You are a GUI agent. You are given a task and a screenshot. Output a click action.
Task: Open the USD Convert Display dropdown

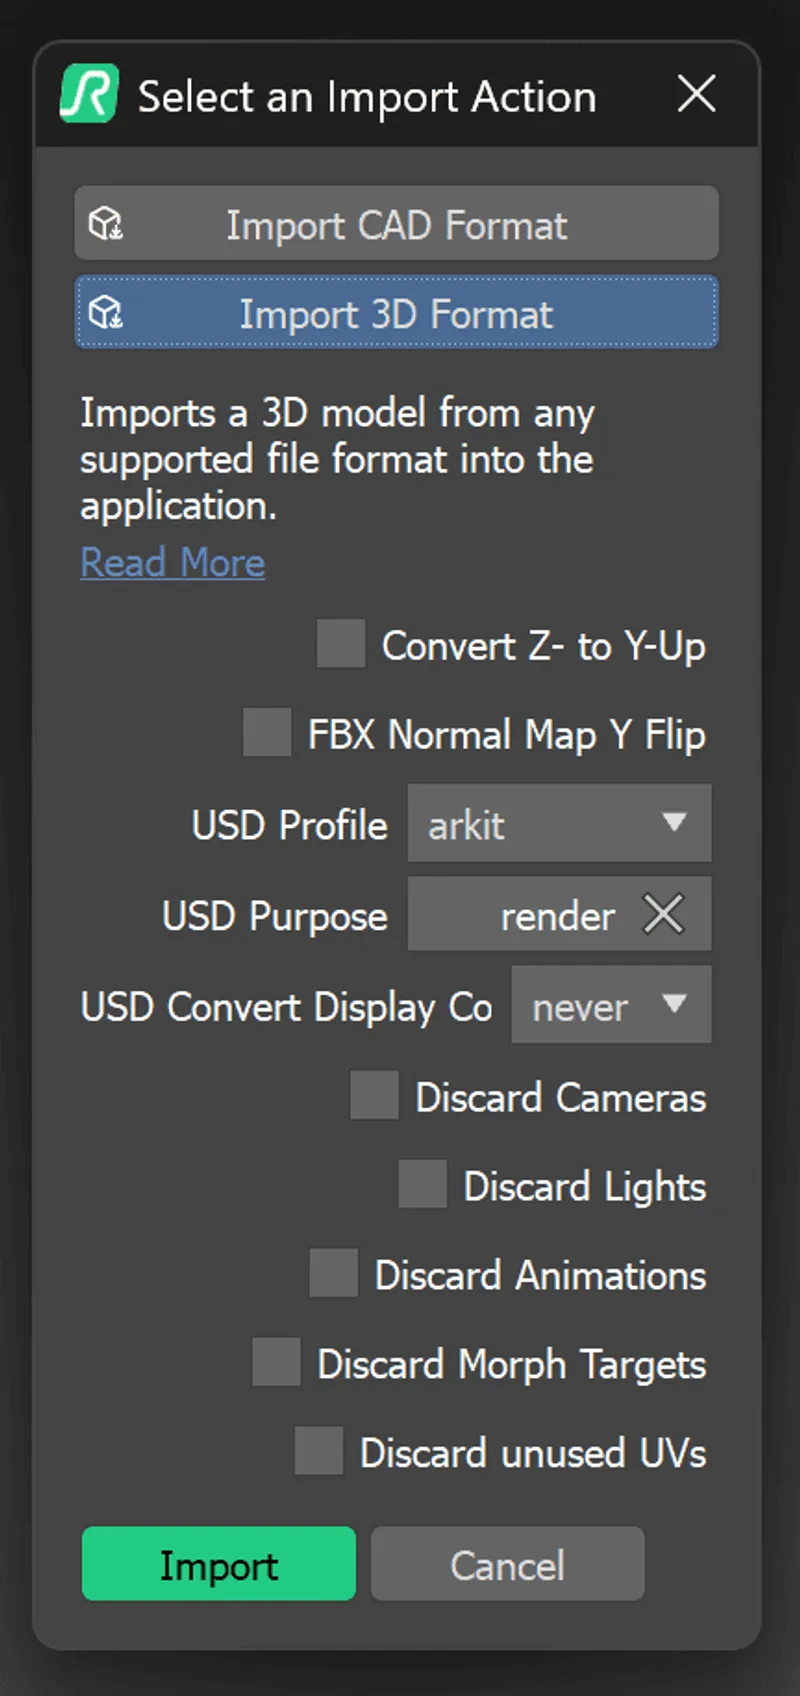point(611,1005)
